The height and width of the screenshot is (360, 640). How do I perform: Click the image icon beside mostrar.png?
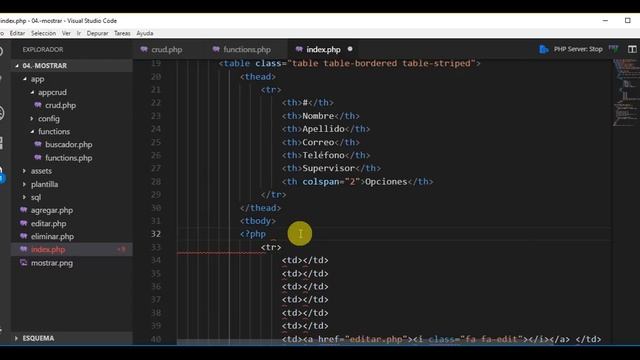pos(24,263)
